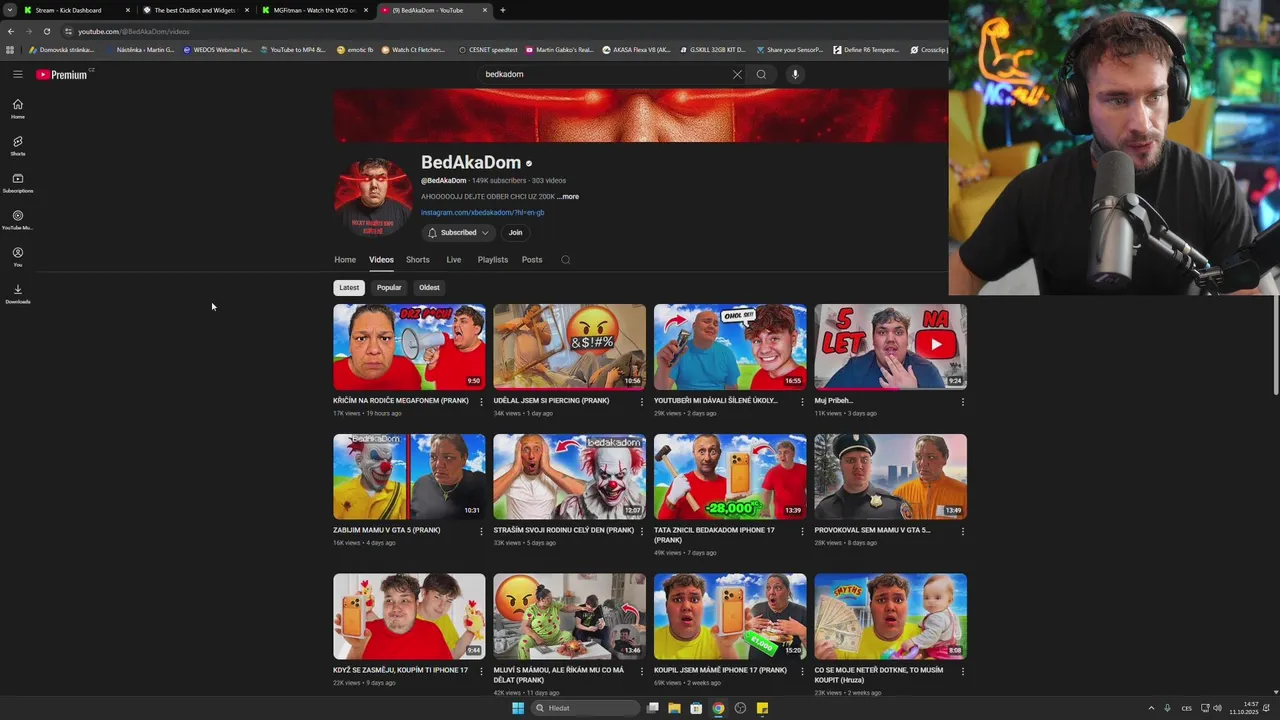Screen dimensions: 1280x720
Task: Clear the search box with X
Action: click(x=737, y=74)
